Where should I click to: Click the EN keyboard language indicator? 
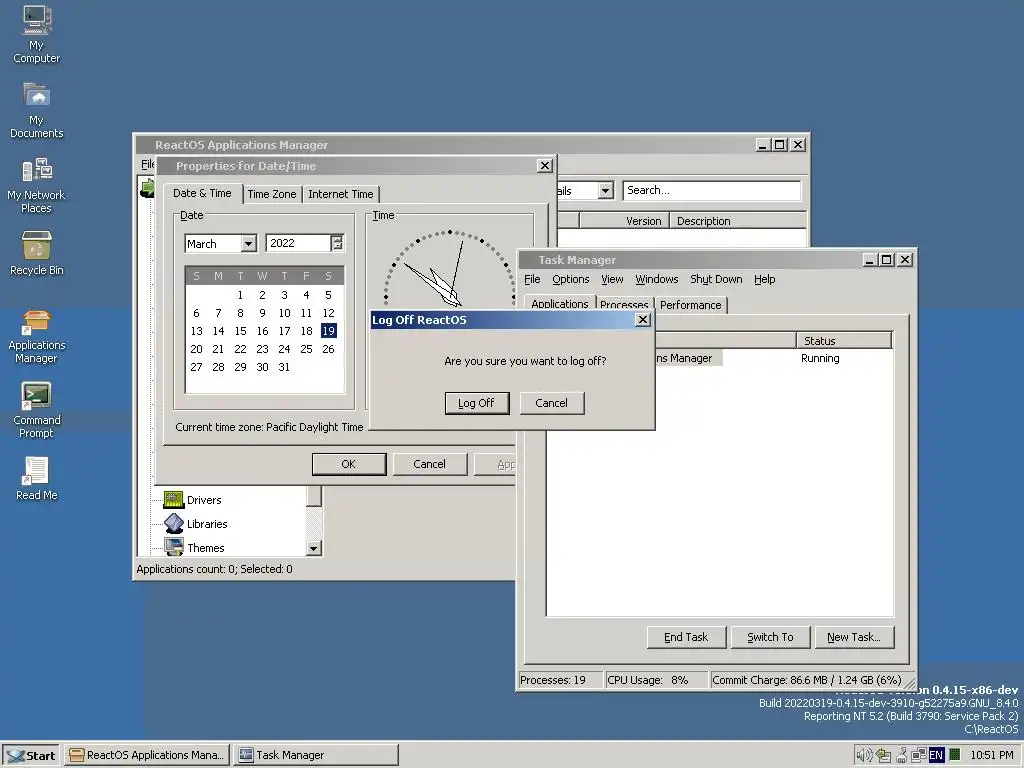[936, 755]
